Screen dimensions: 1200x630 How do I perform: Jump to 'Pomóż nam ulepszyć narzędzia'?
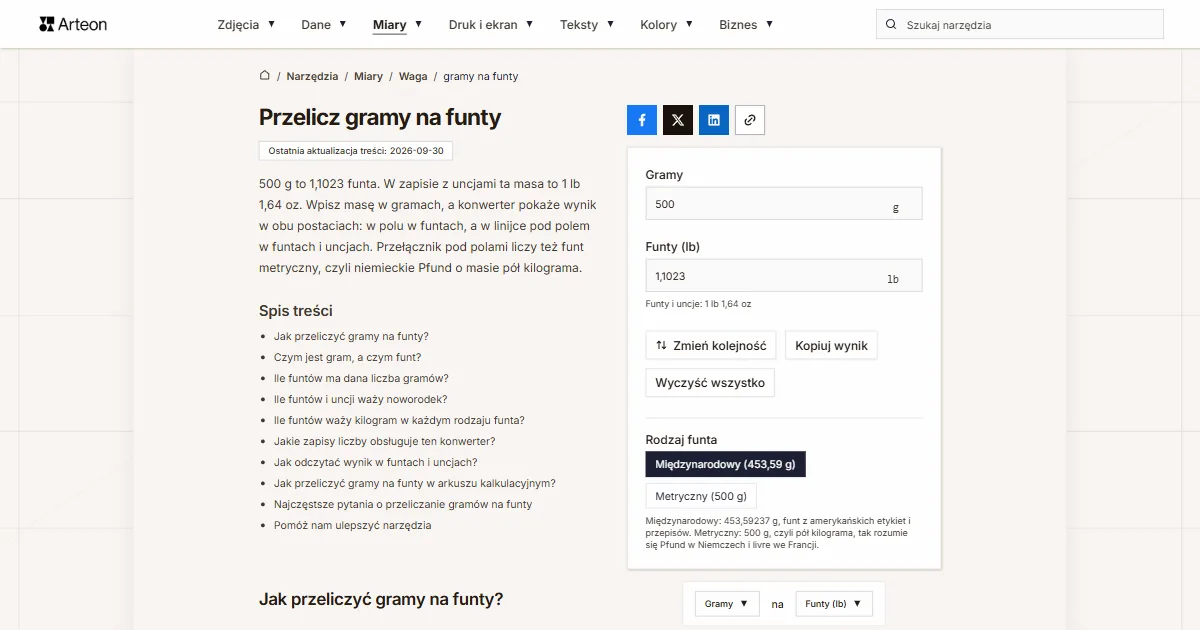tap(353, 526)
